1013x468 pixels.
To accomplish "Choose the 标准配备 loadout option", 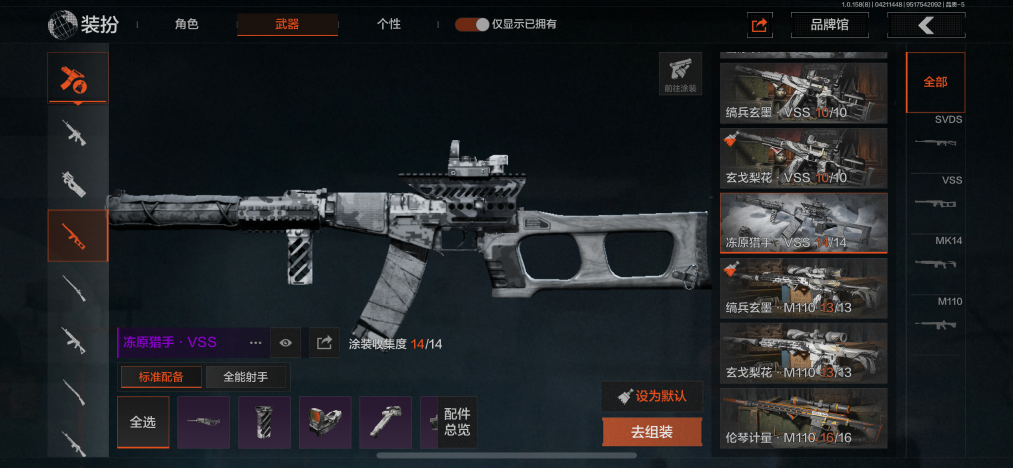I will pyautogui.click(x=161, y=377).
